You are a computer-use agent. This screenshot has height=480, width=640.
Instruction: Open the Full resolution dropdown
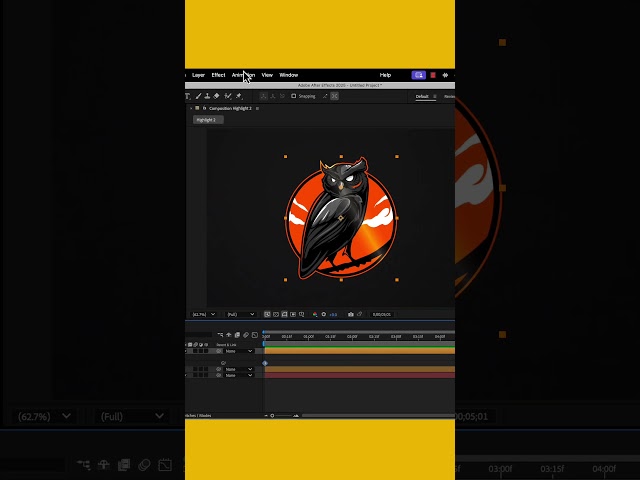tap(241, 314)
